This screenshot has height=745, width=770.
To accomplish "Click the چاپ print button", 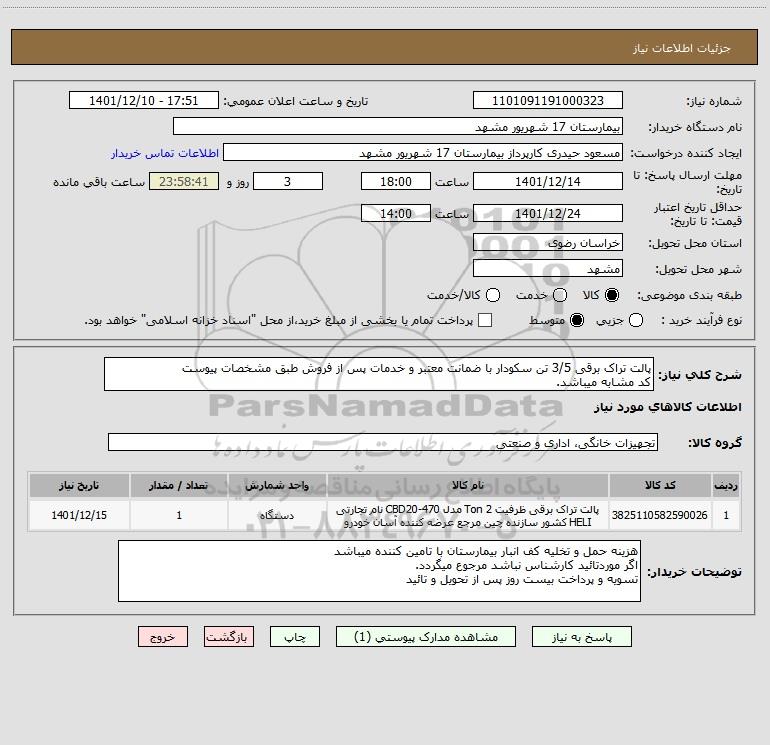I will (295, 636).
